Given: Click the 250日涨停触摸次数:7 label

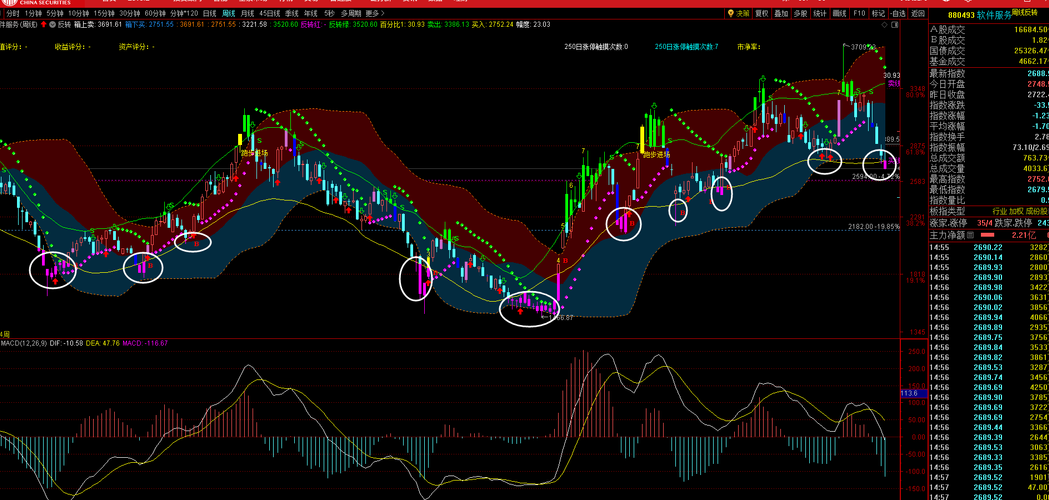Looking at the screenshot, I should (x=686, y=47).
